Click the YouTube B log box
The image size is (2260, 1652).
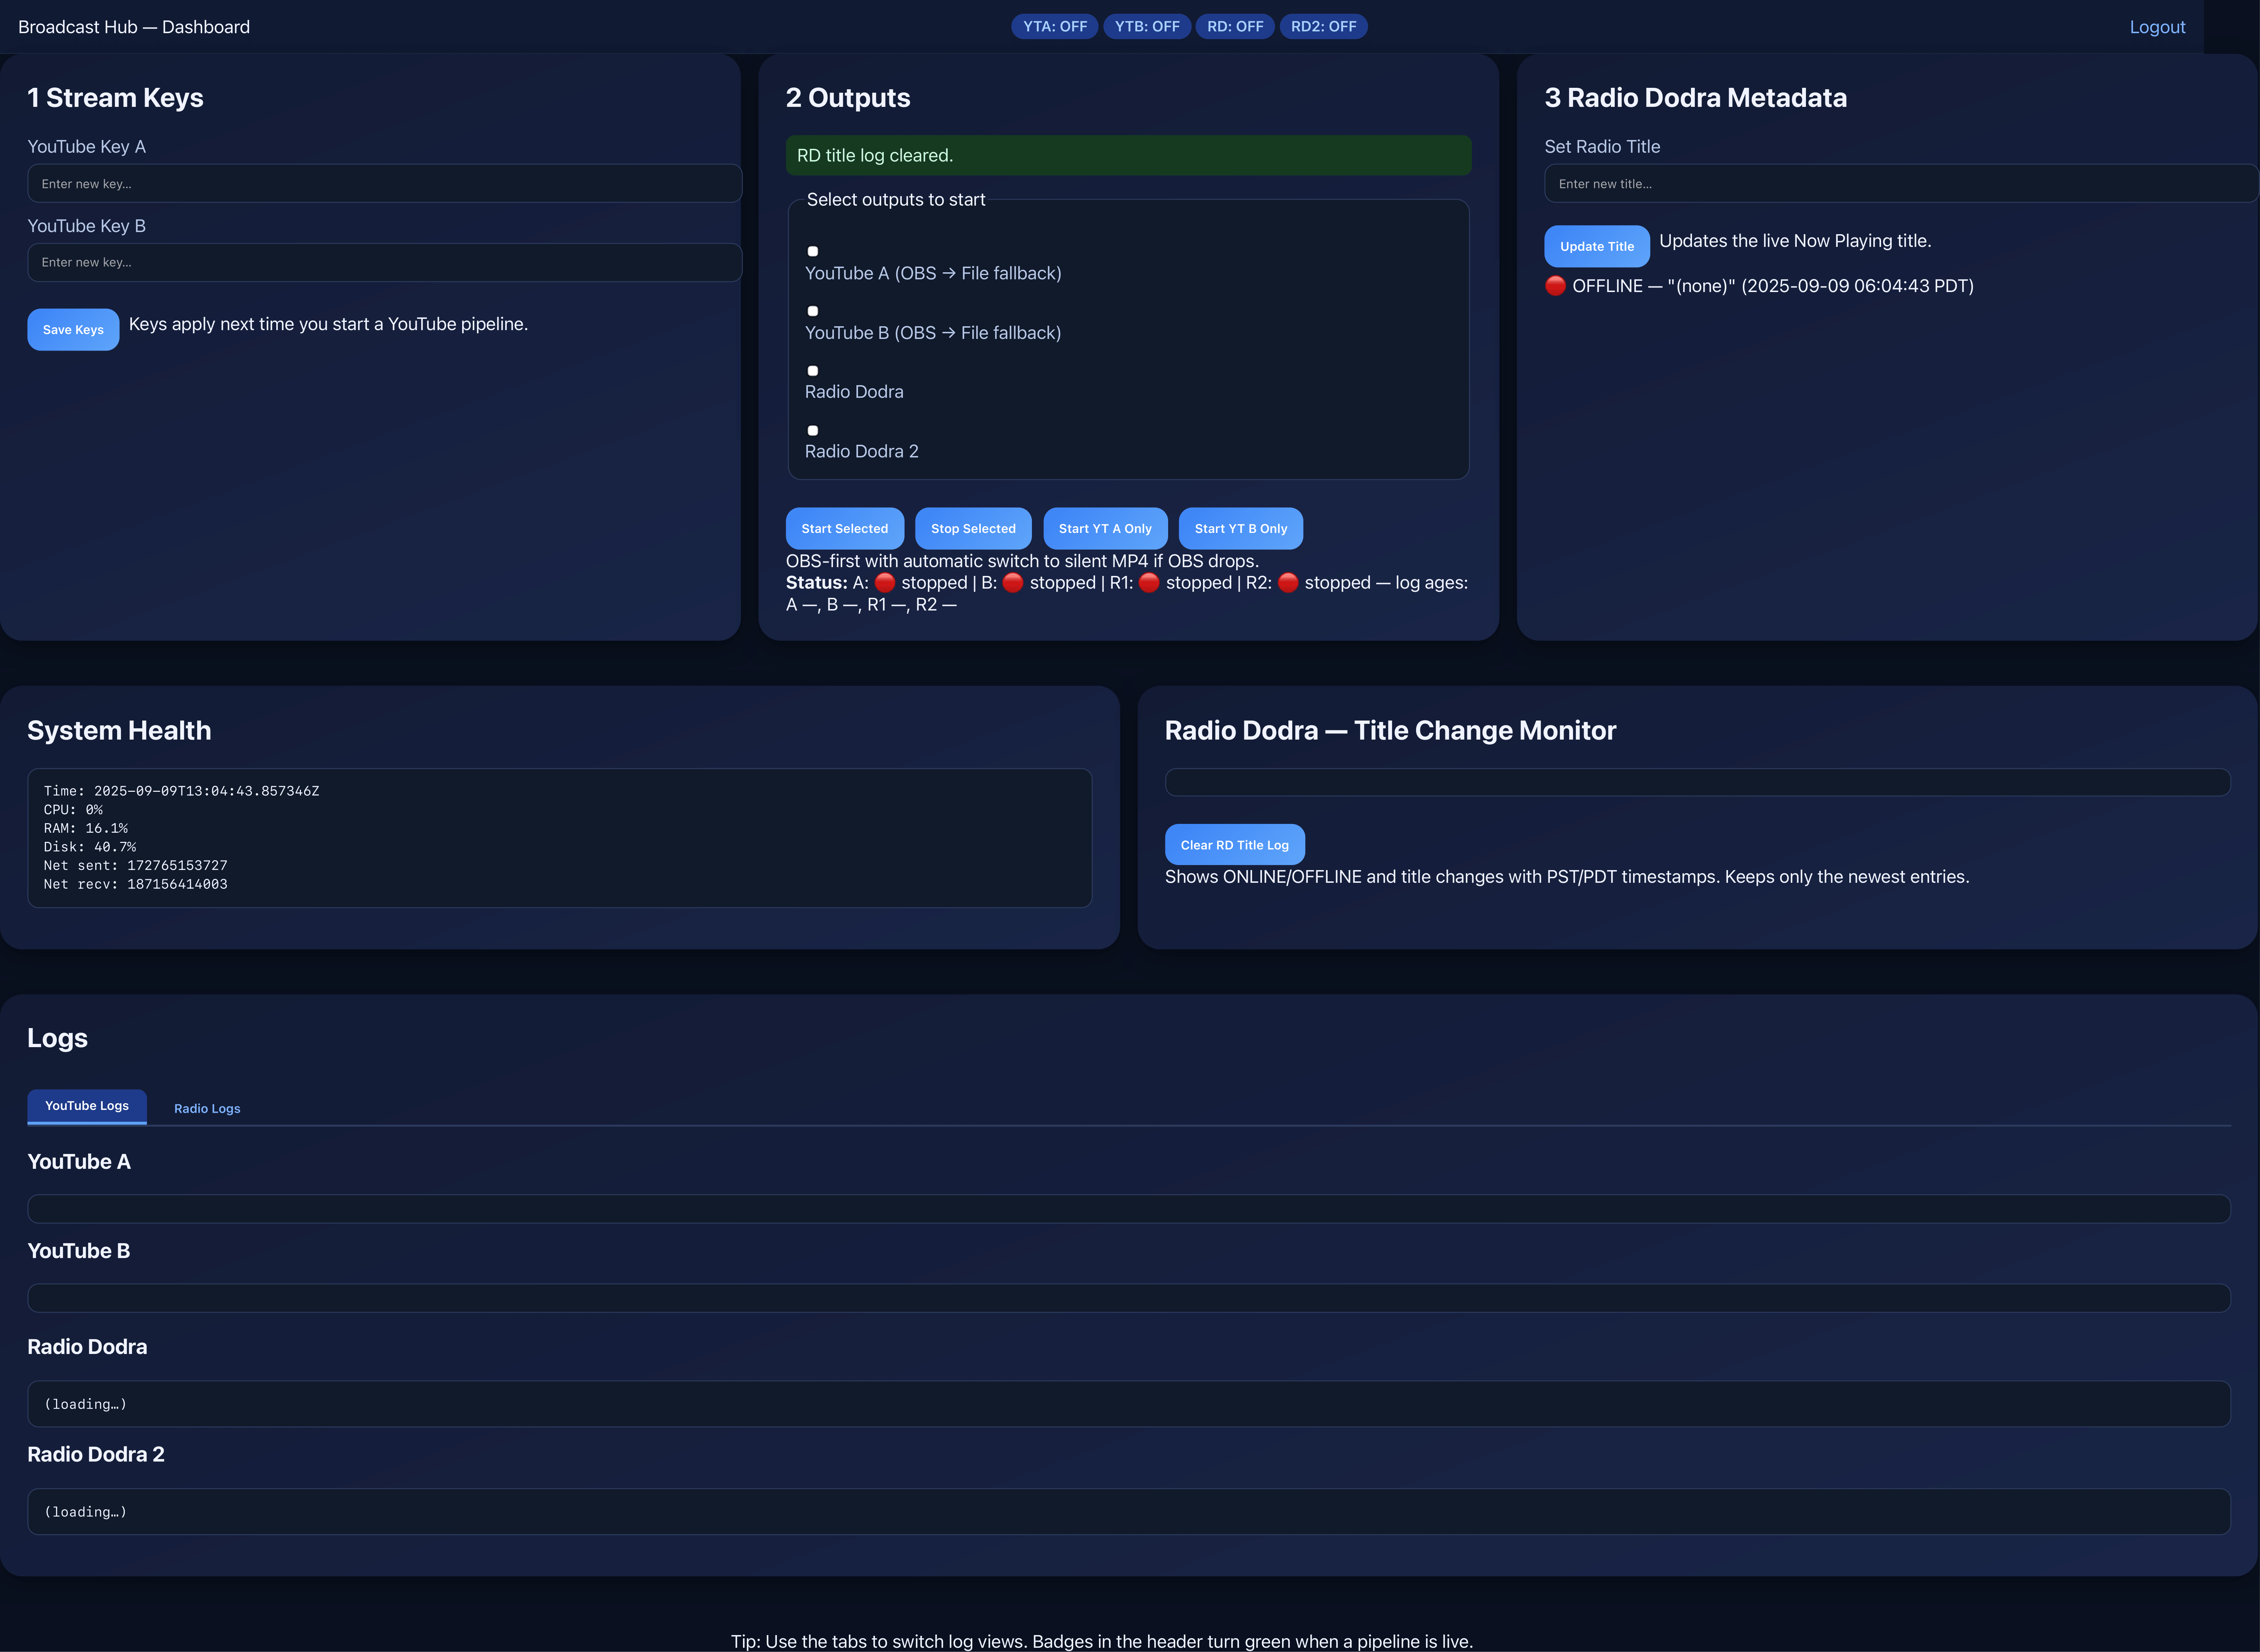pos(1129,1298)
